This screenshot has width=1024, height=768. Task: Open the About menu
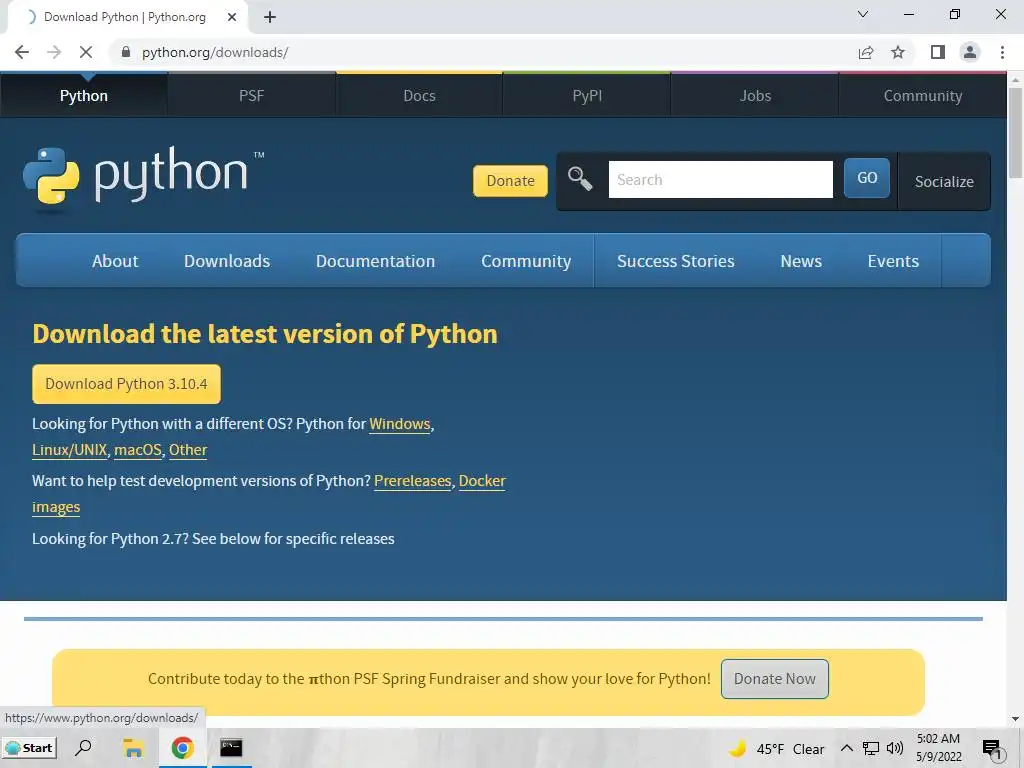click(115, 261)
